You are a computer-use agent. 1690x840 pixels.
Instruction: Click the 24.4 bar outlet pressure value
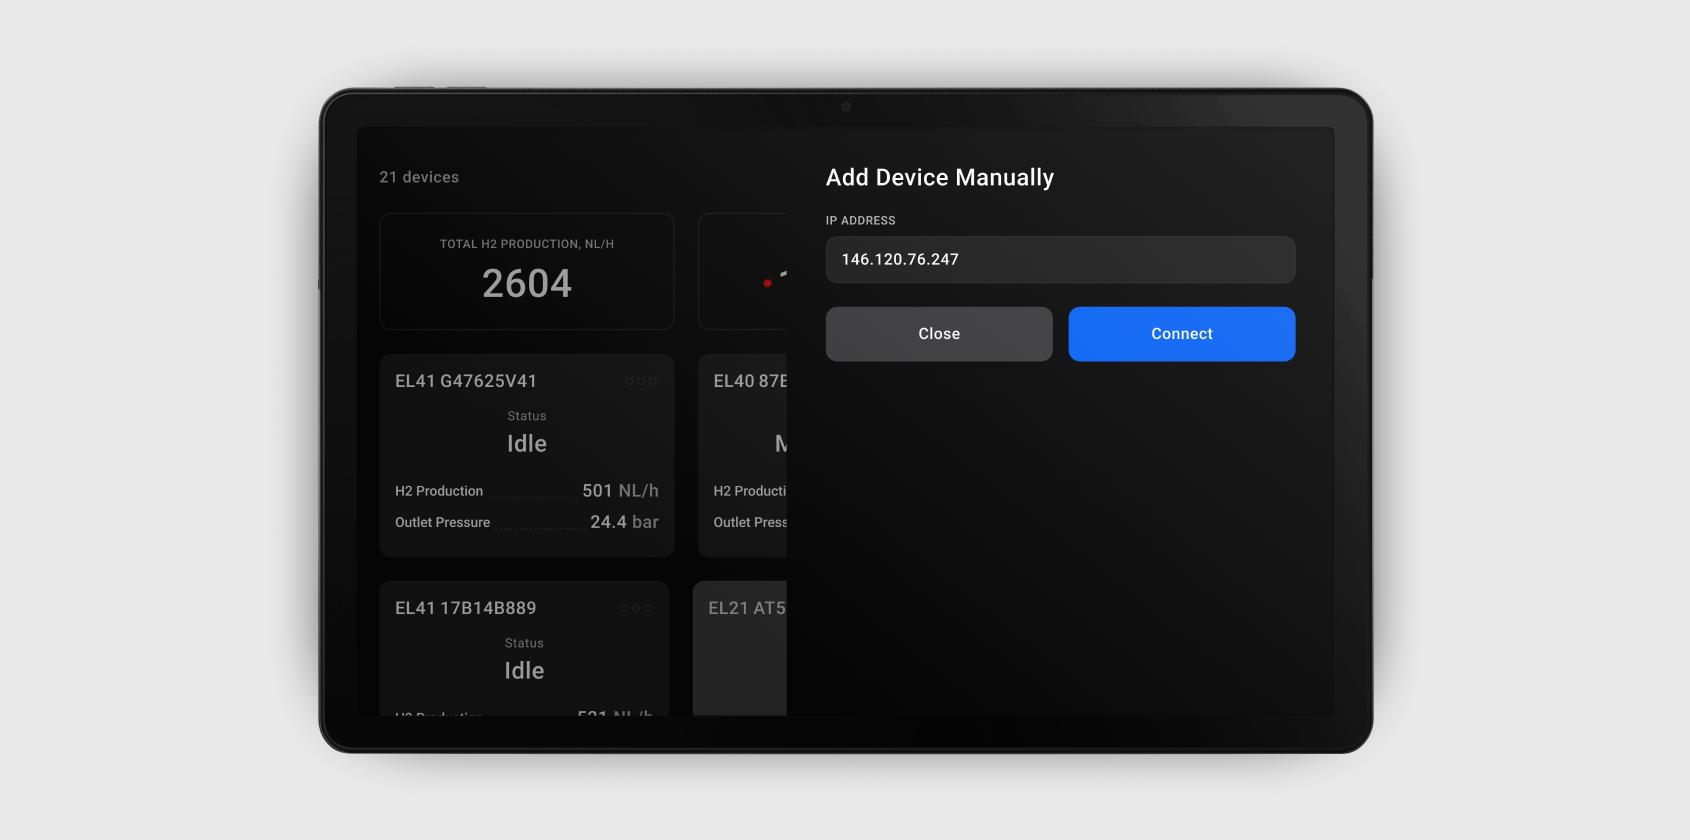624,522
